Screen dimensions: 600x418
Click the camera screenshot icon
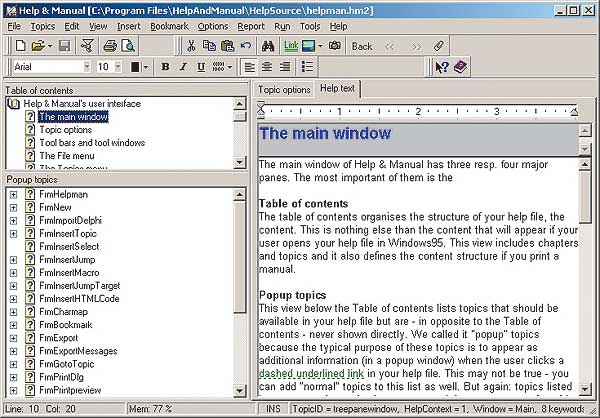point(335,46)
